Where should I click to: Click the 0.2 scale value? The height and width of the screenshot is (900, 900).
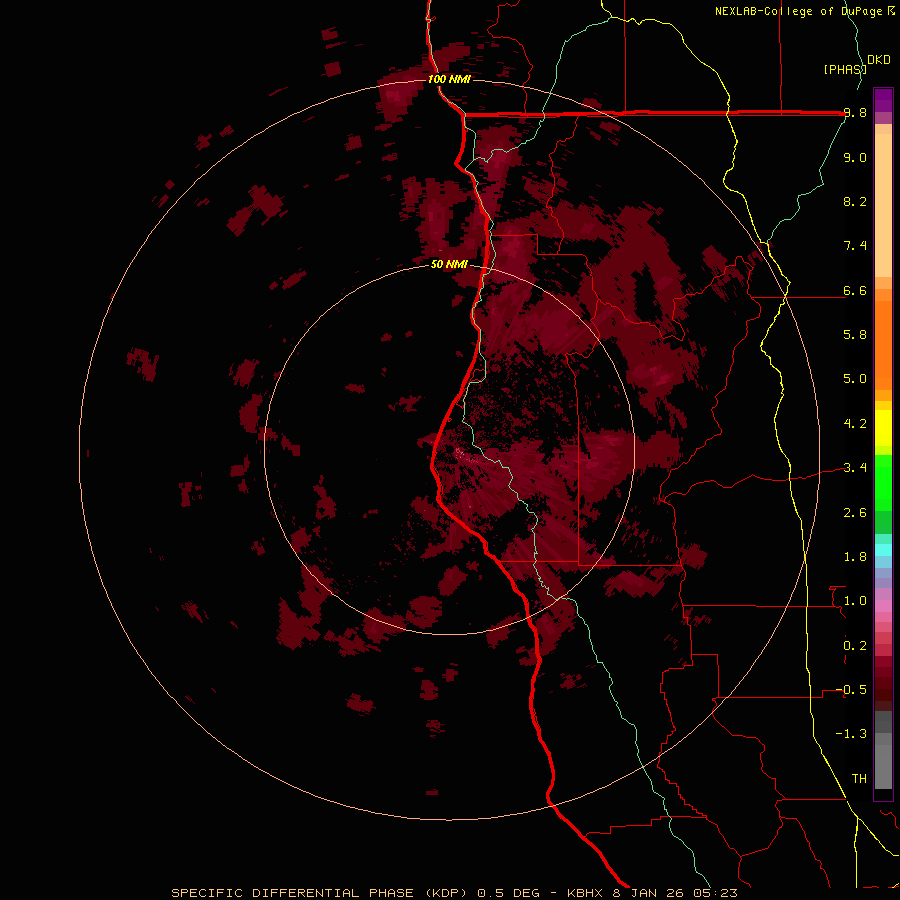(x=855, y=646)
